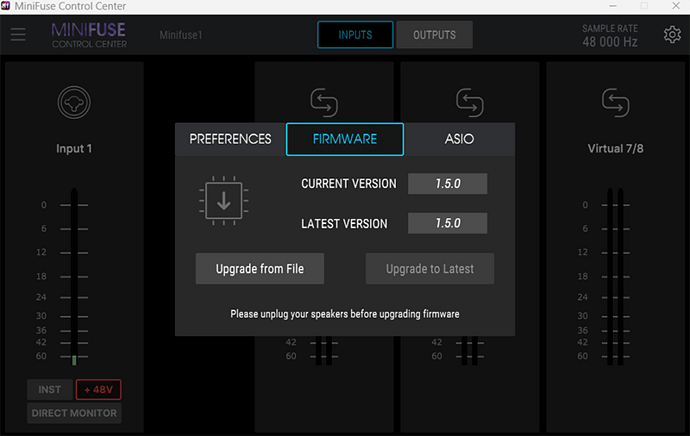Switch to the OUTPUTS view
Screen dimensions: 690x436
pos(434,35)
